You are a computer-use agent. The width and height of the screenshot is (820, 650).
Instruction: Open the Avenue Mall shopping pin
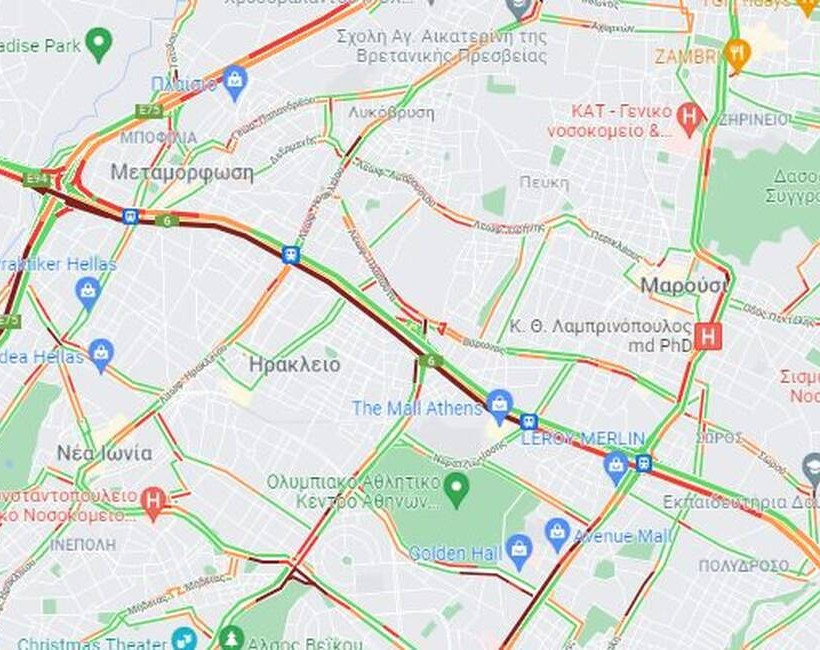pyautogui.click(x=557, y=534)
